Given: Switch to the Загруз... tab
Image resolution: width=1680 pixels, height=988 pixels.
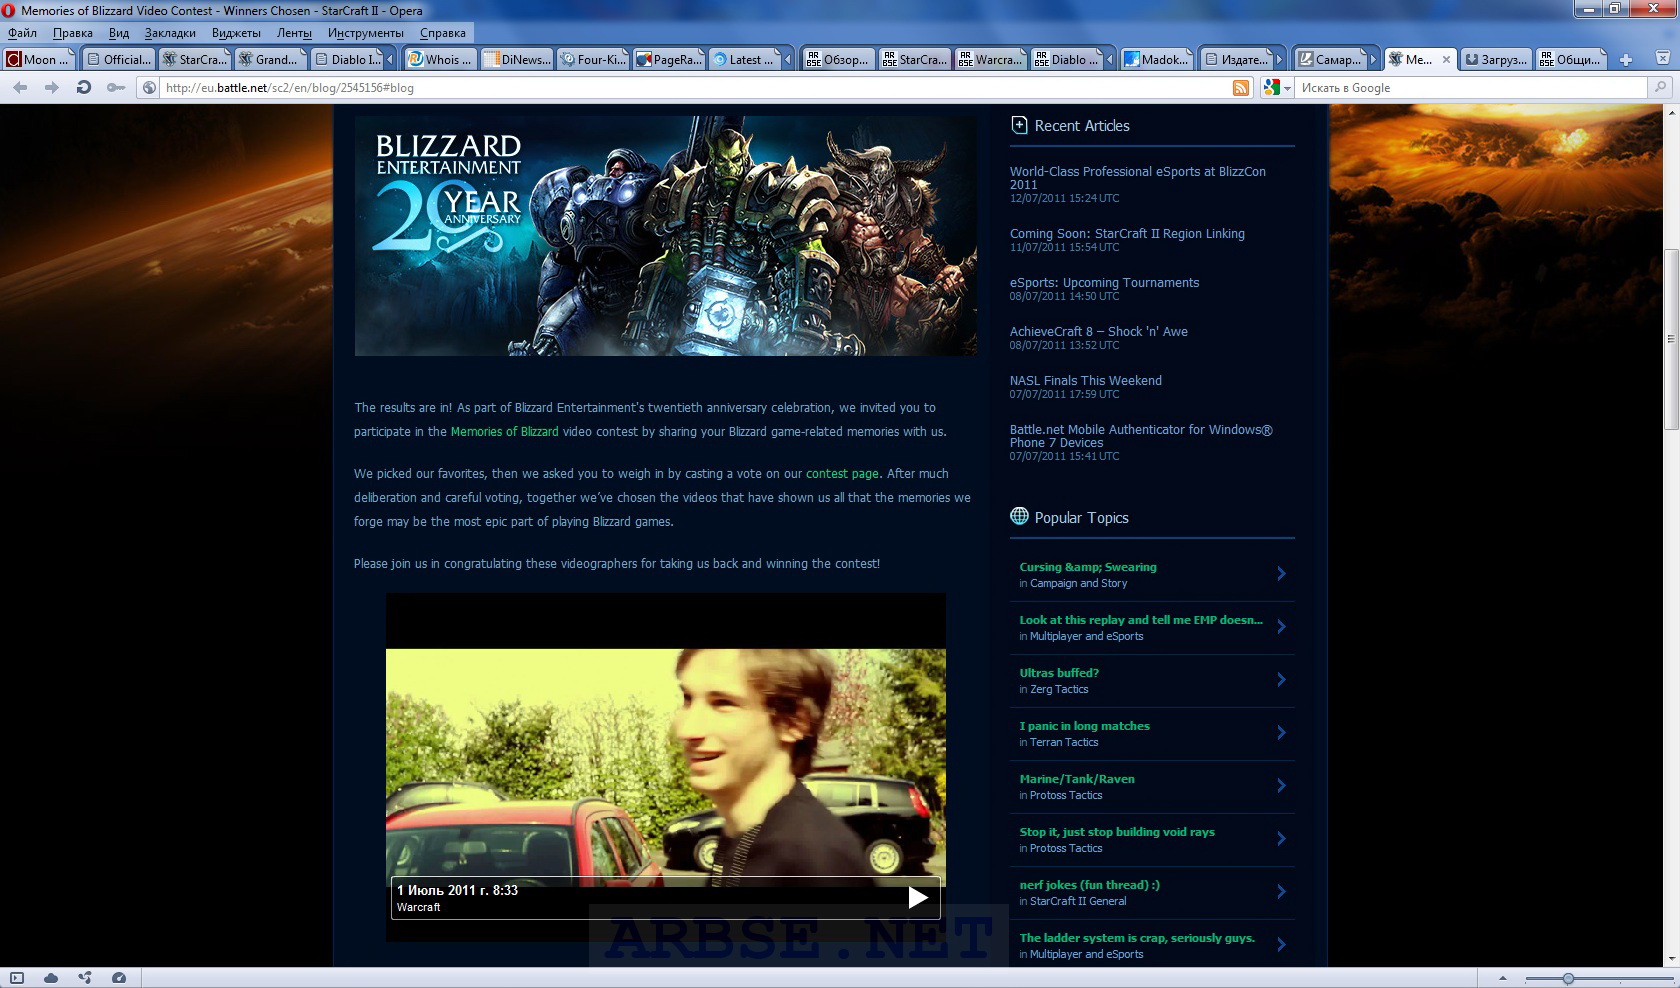Looking at the screenshot, I should click(x=1496, y=60).
